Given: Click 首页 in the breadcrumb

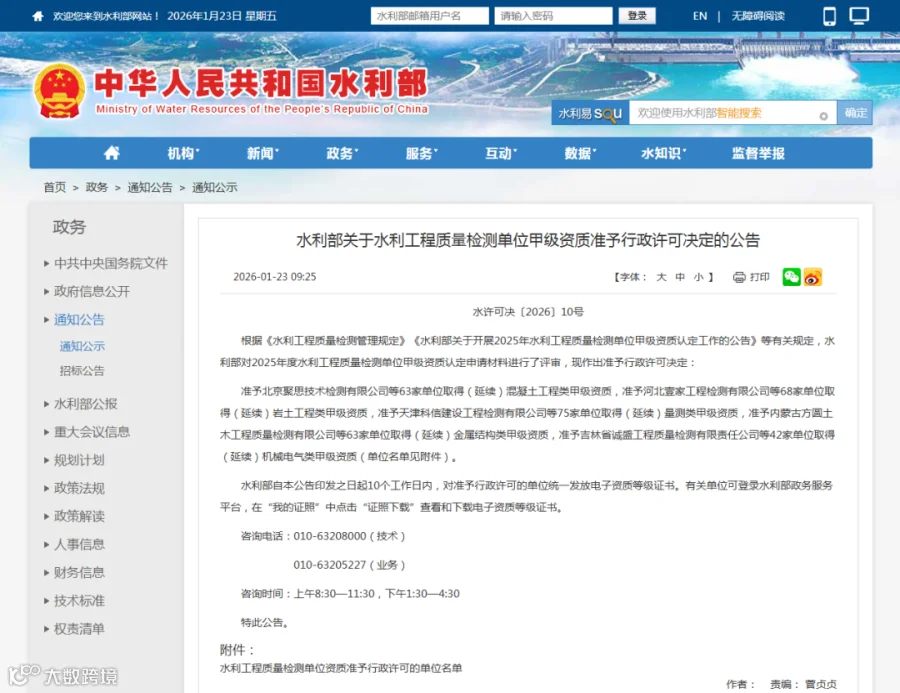Looking at the screenshot, I should [x=55, y=187].
